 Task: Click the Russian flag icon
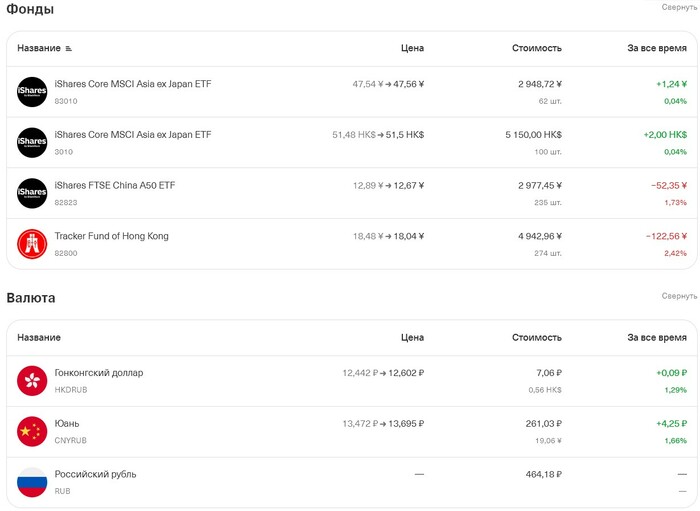32,482
